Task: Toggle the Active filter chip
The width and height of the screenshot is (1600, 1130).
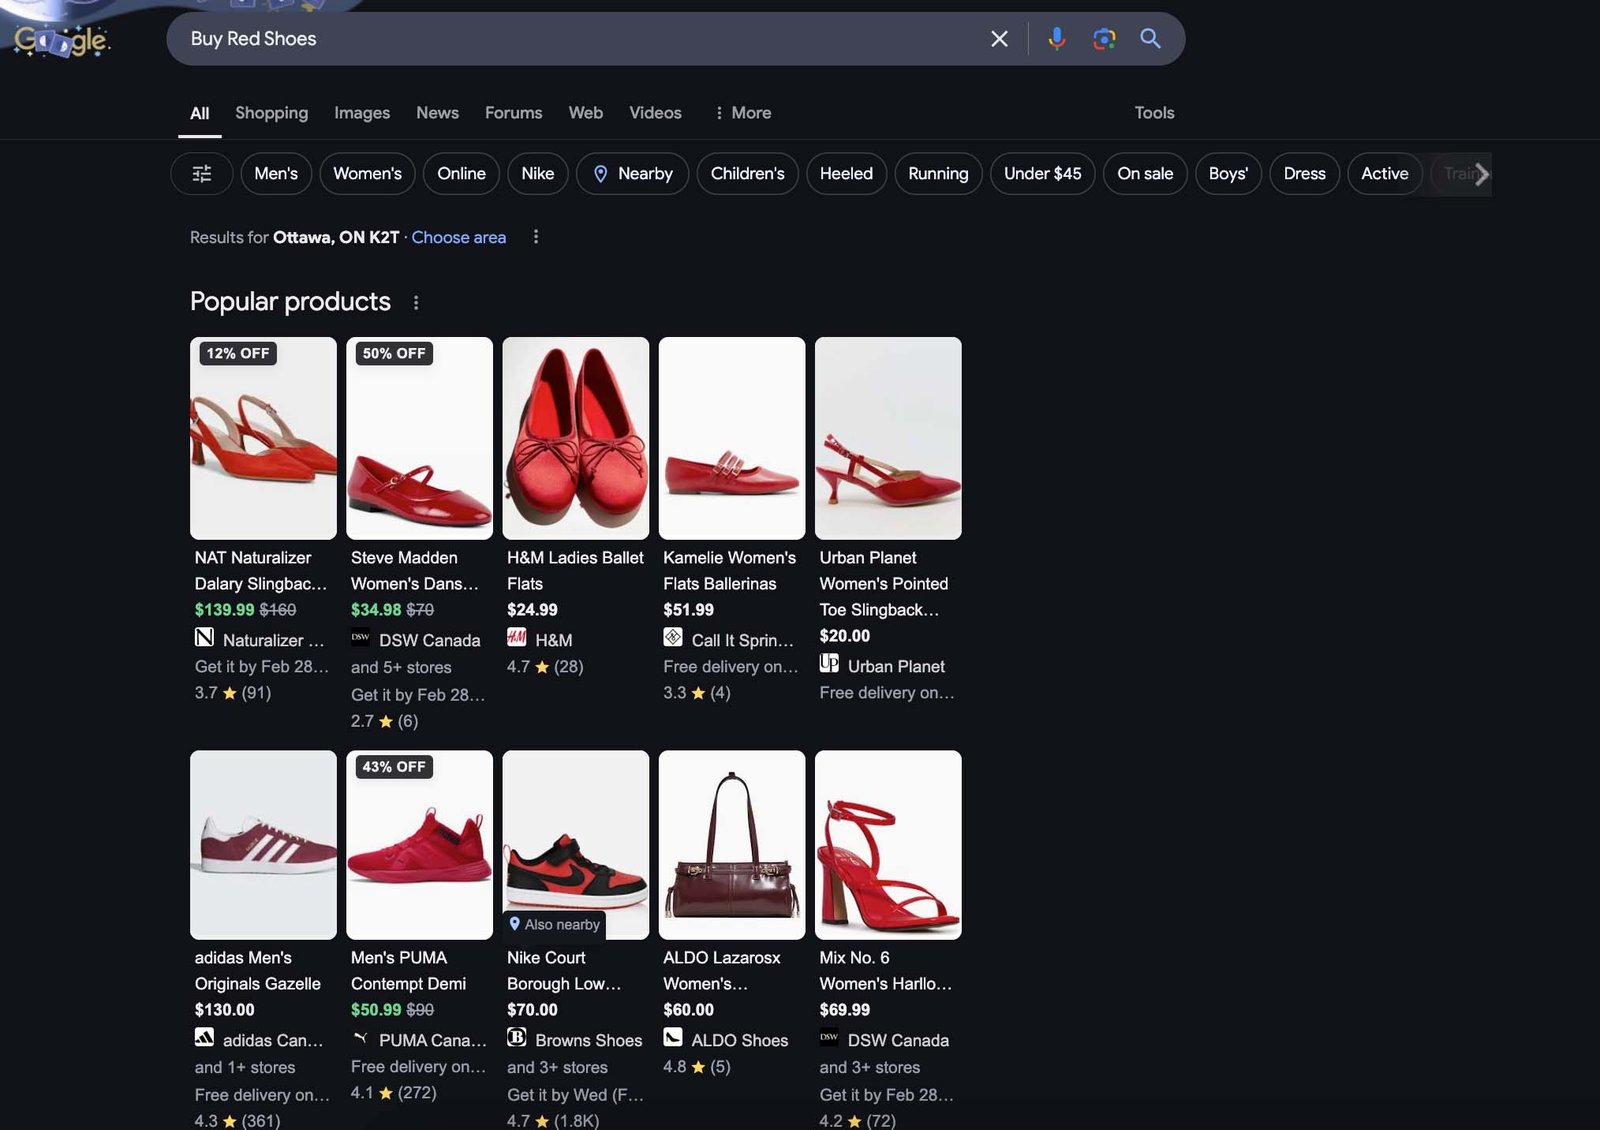Action: (x=1384, y=174)
